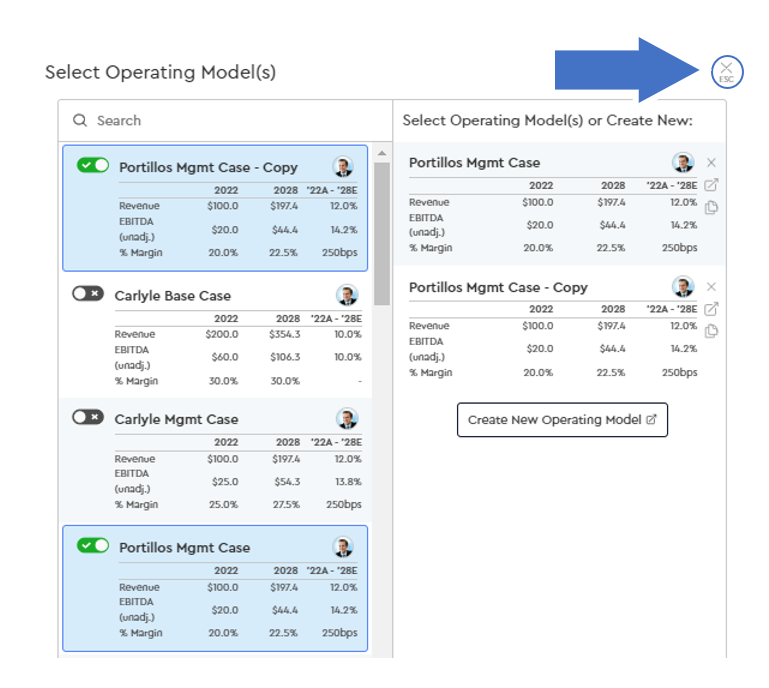The height and width of the screenshot is (688, 769).
Task: Duplicate selected Portillos Mgmt Case - Copy model
Action: pos(711,331)
